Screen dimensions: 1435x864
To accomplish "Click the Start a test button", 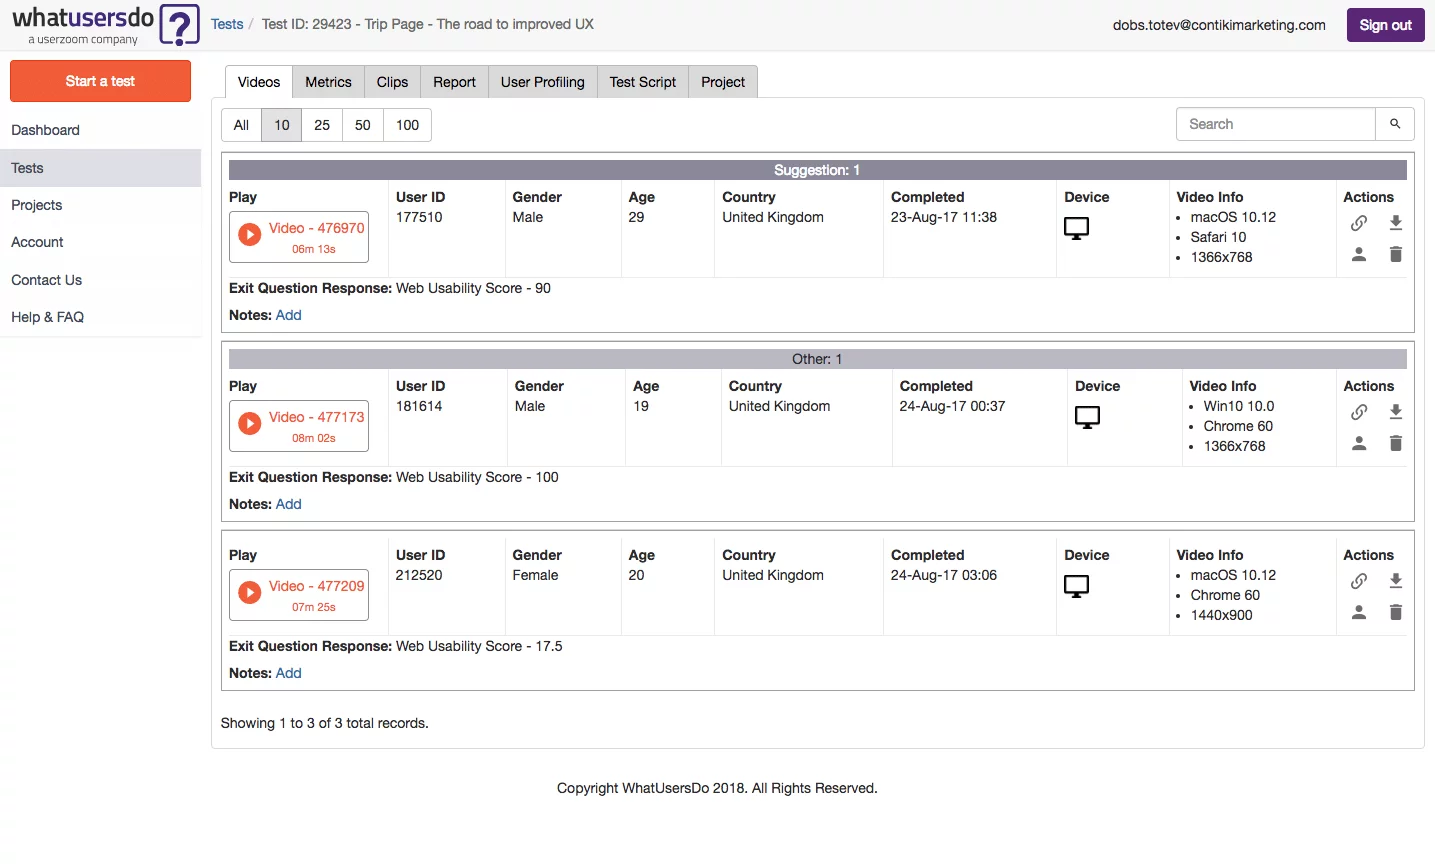I will 100,81.
